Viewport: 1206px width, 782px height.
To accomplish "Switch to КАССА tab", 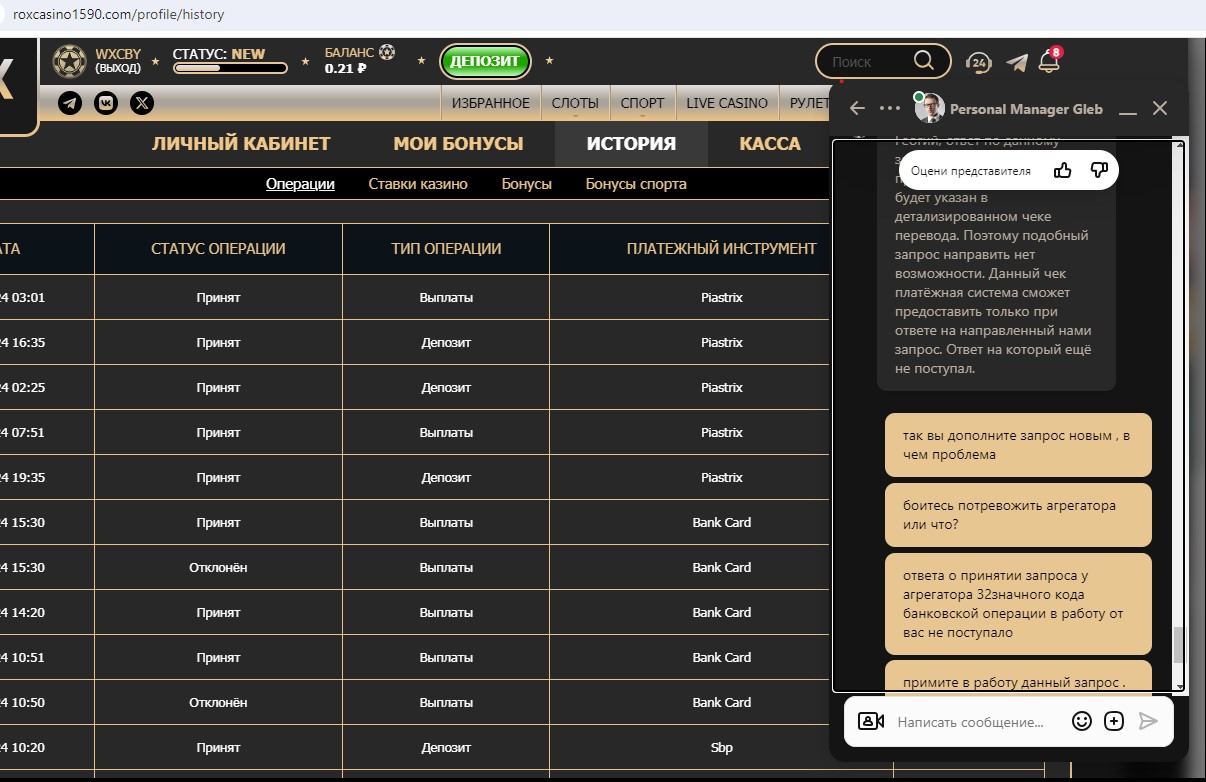I will click(770, 144).
